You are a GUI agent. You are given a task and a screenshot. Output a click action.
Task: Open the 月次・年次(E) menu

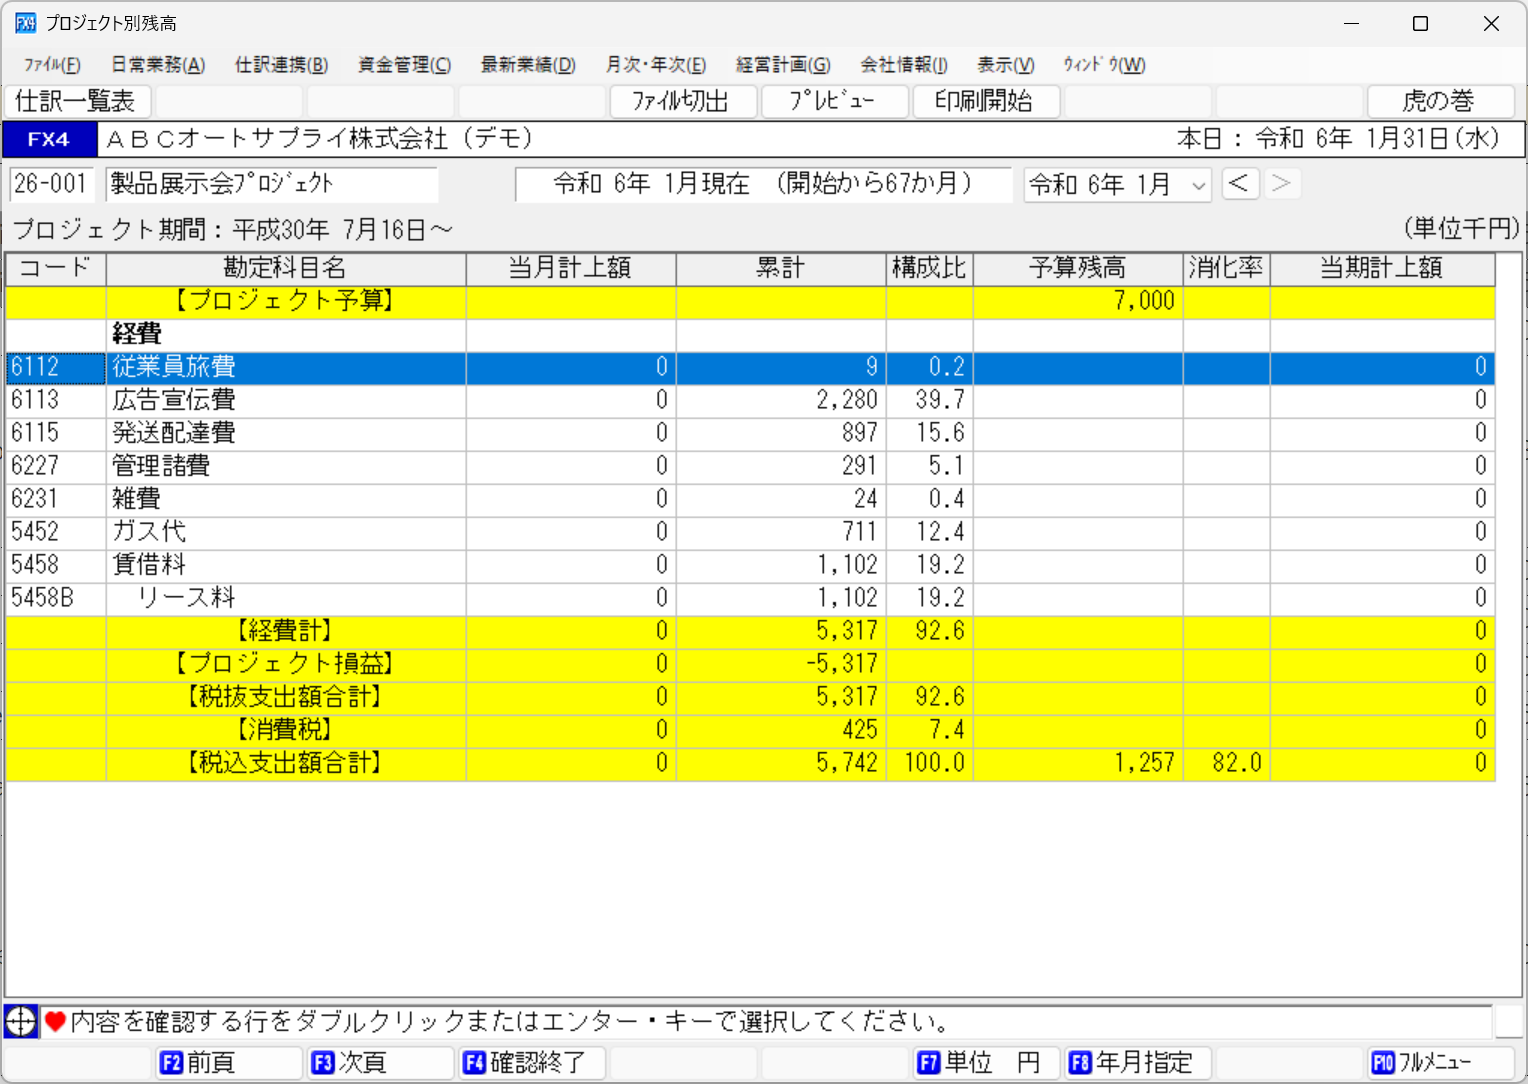655,65
